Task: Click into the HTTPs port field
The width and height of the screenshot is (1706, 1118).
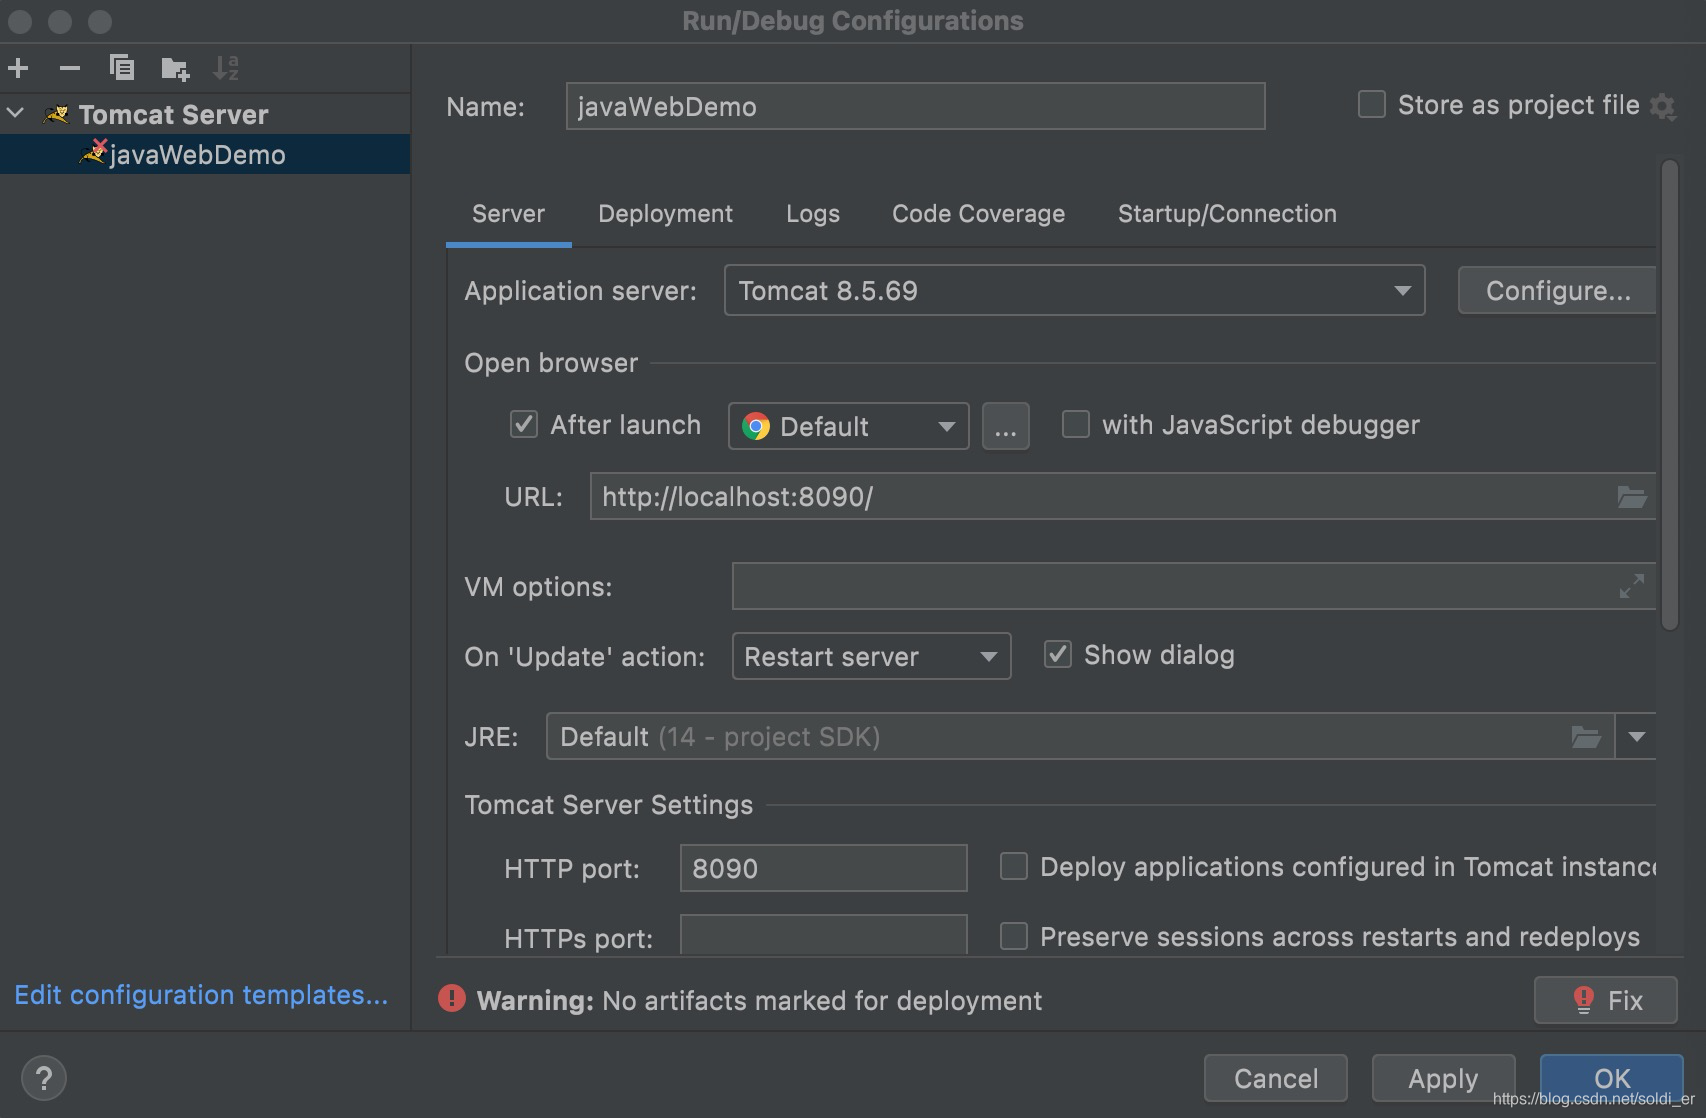Action: 823,934
